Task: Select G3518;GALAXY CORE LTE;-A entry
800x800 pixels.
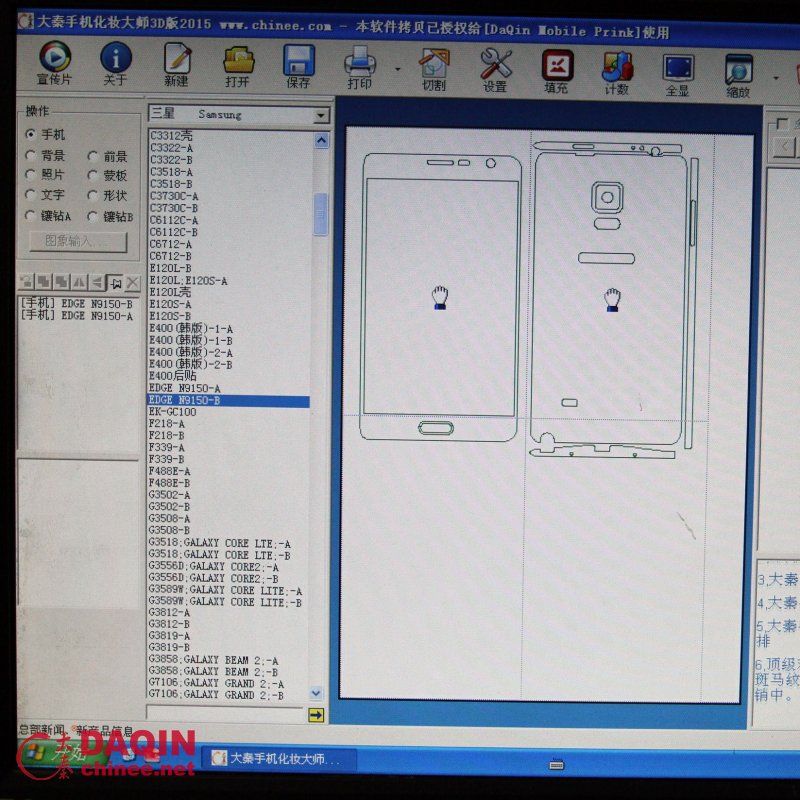Action: tap(219, 543)
